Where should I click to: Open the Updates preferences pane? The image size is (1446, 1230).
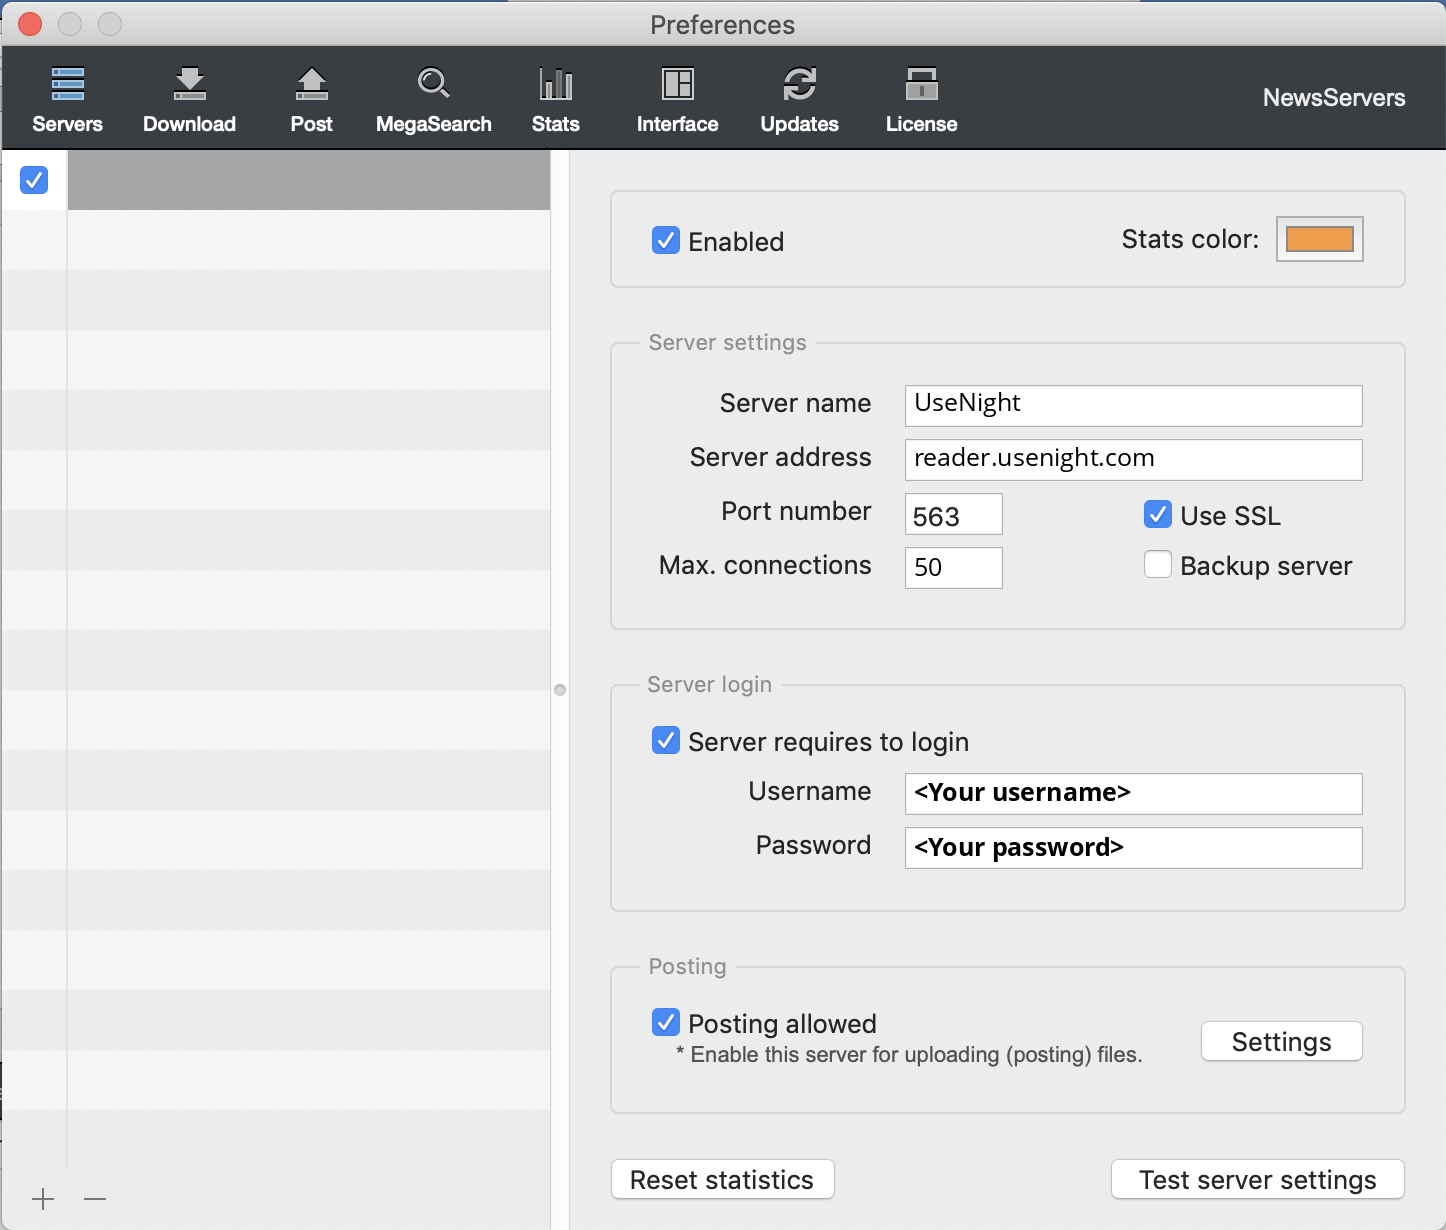click(x=799, y=100)
